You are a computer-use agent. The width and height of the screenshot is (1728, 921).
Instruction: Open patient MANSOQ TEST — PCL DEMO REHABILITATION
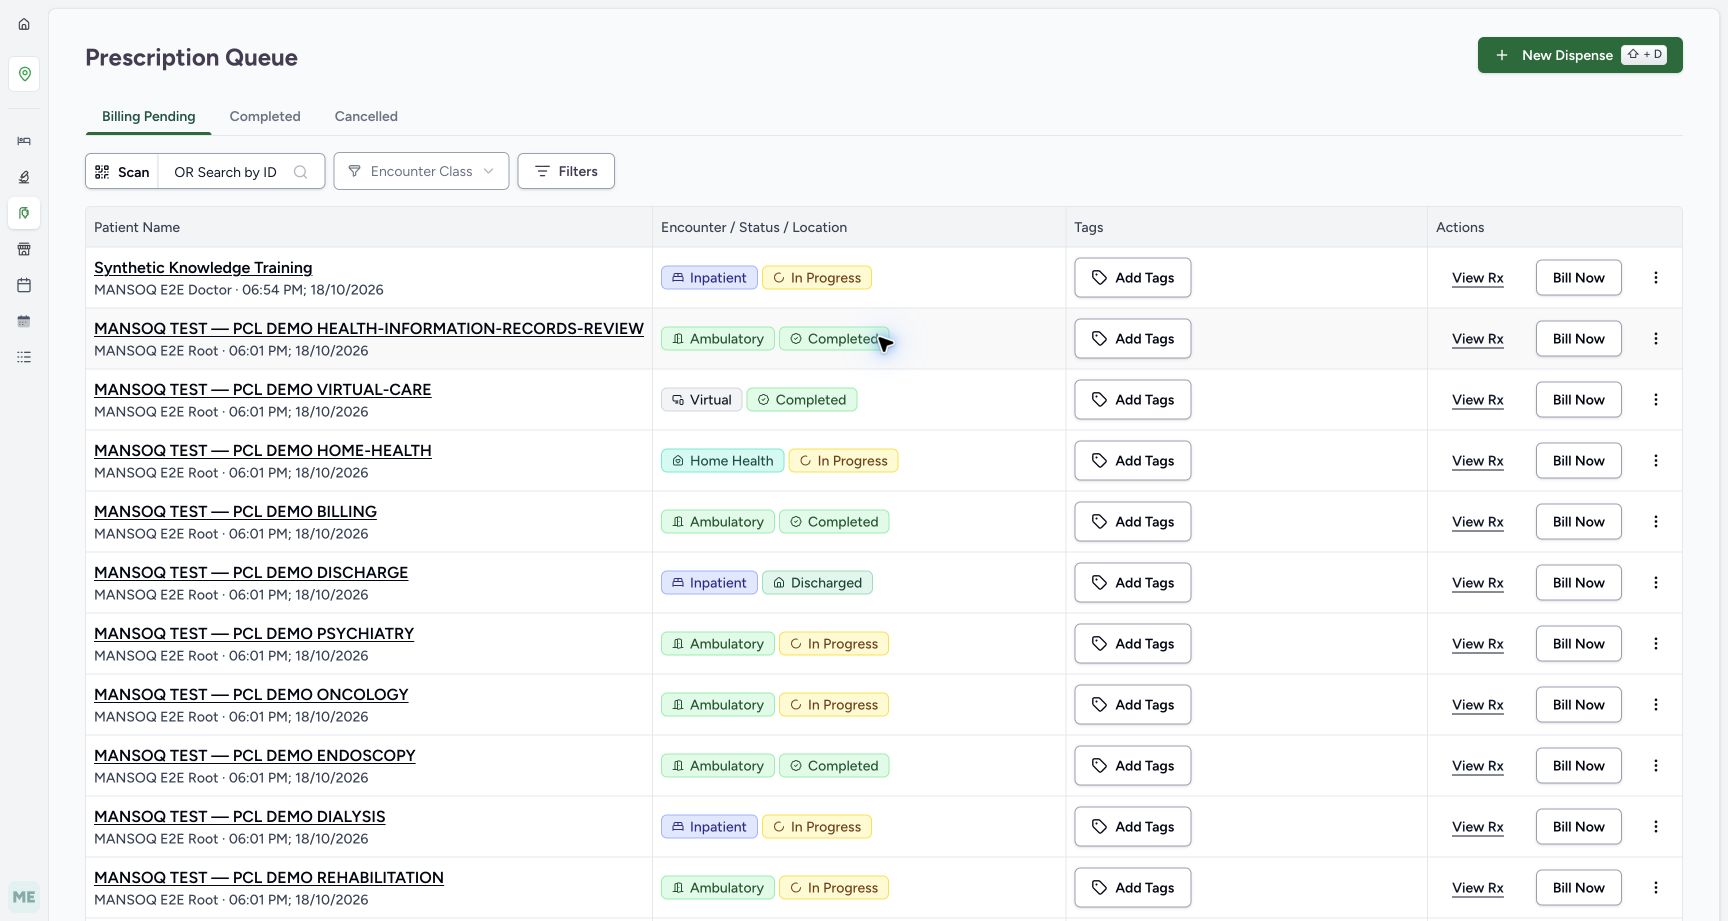tap(269, 877)
